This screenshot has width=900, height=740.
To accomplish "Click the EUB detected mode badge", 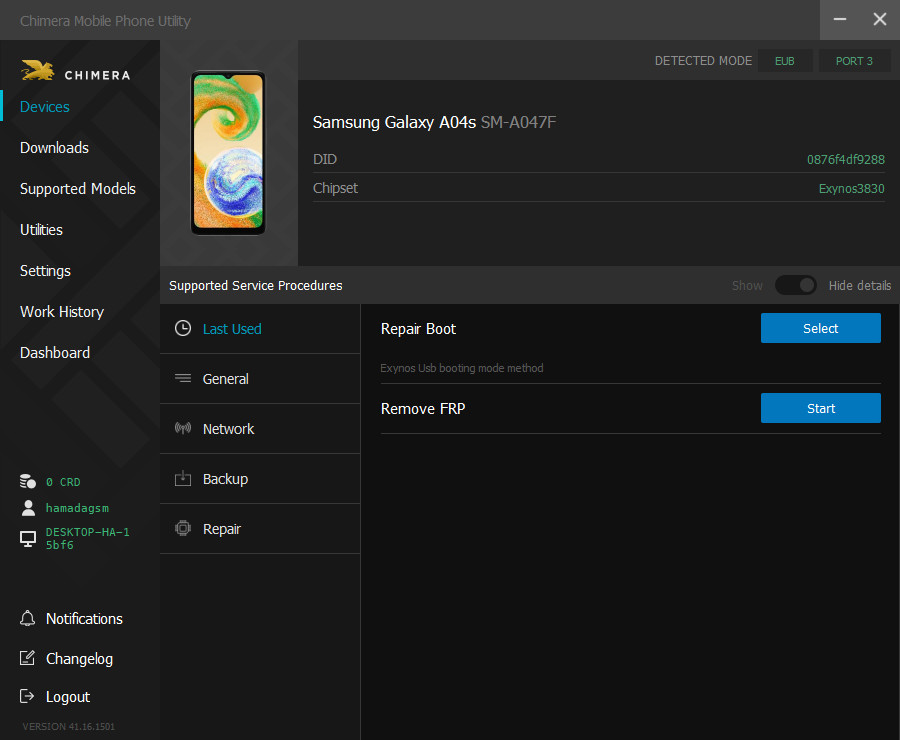I will pyautogui.click(x=785, y=61).
